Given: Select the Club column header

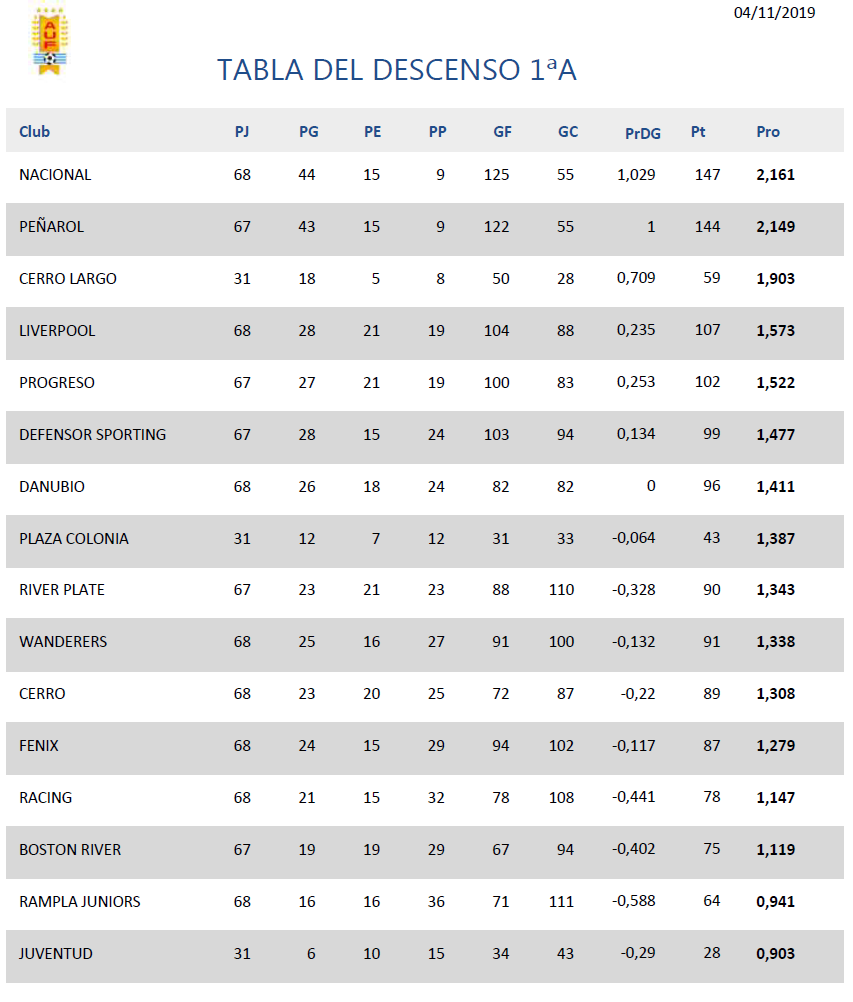Looking at the screenshot, I should point(35,132).
